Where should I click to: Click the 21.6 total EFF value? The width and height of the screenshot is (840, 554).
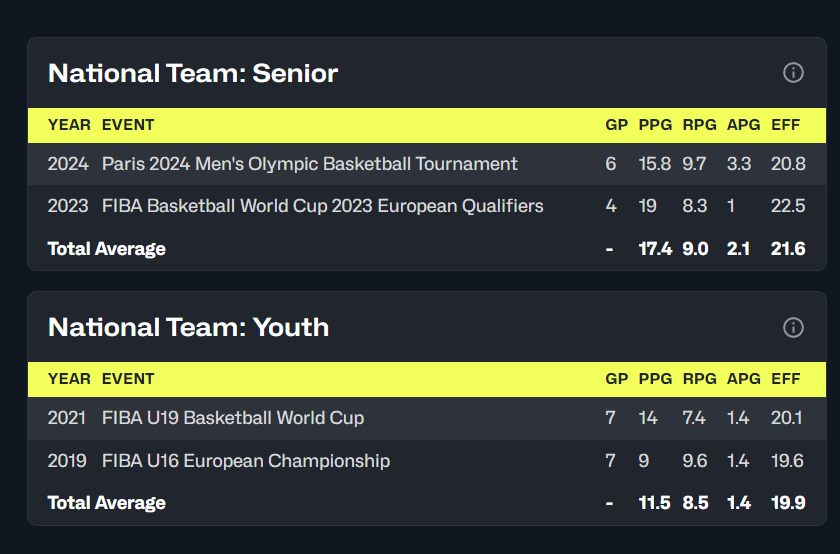coord(788,249)
